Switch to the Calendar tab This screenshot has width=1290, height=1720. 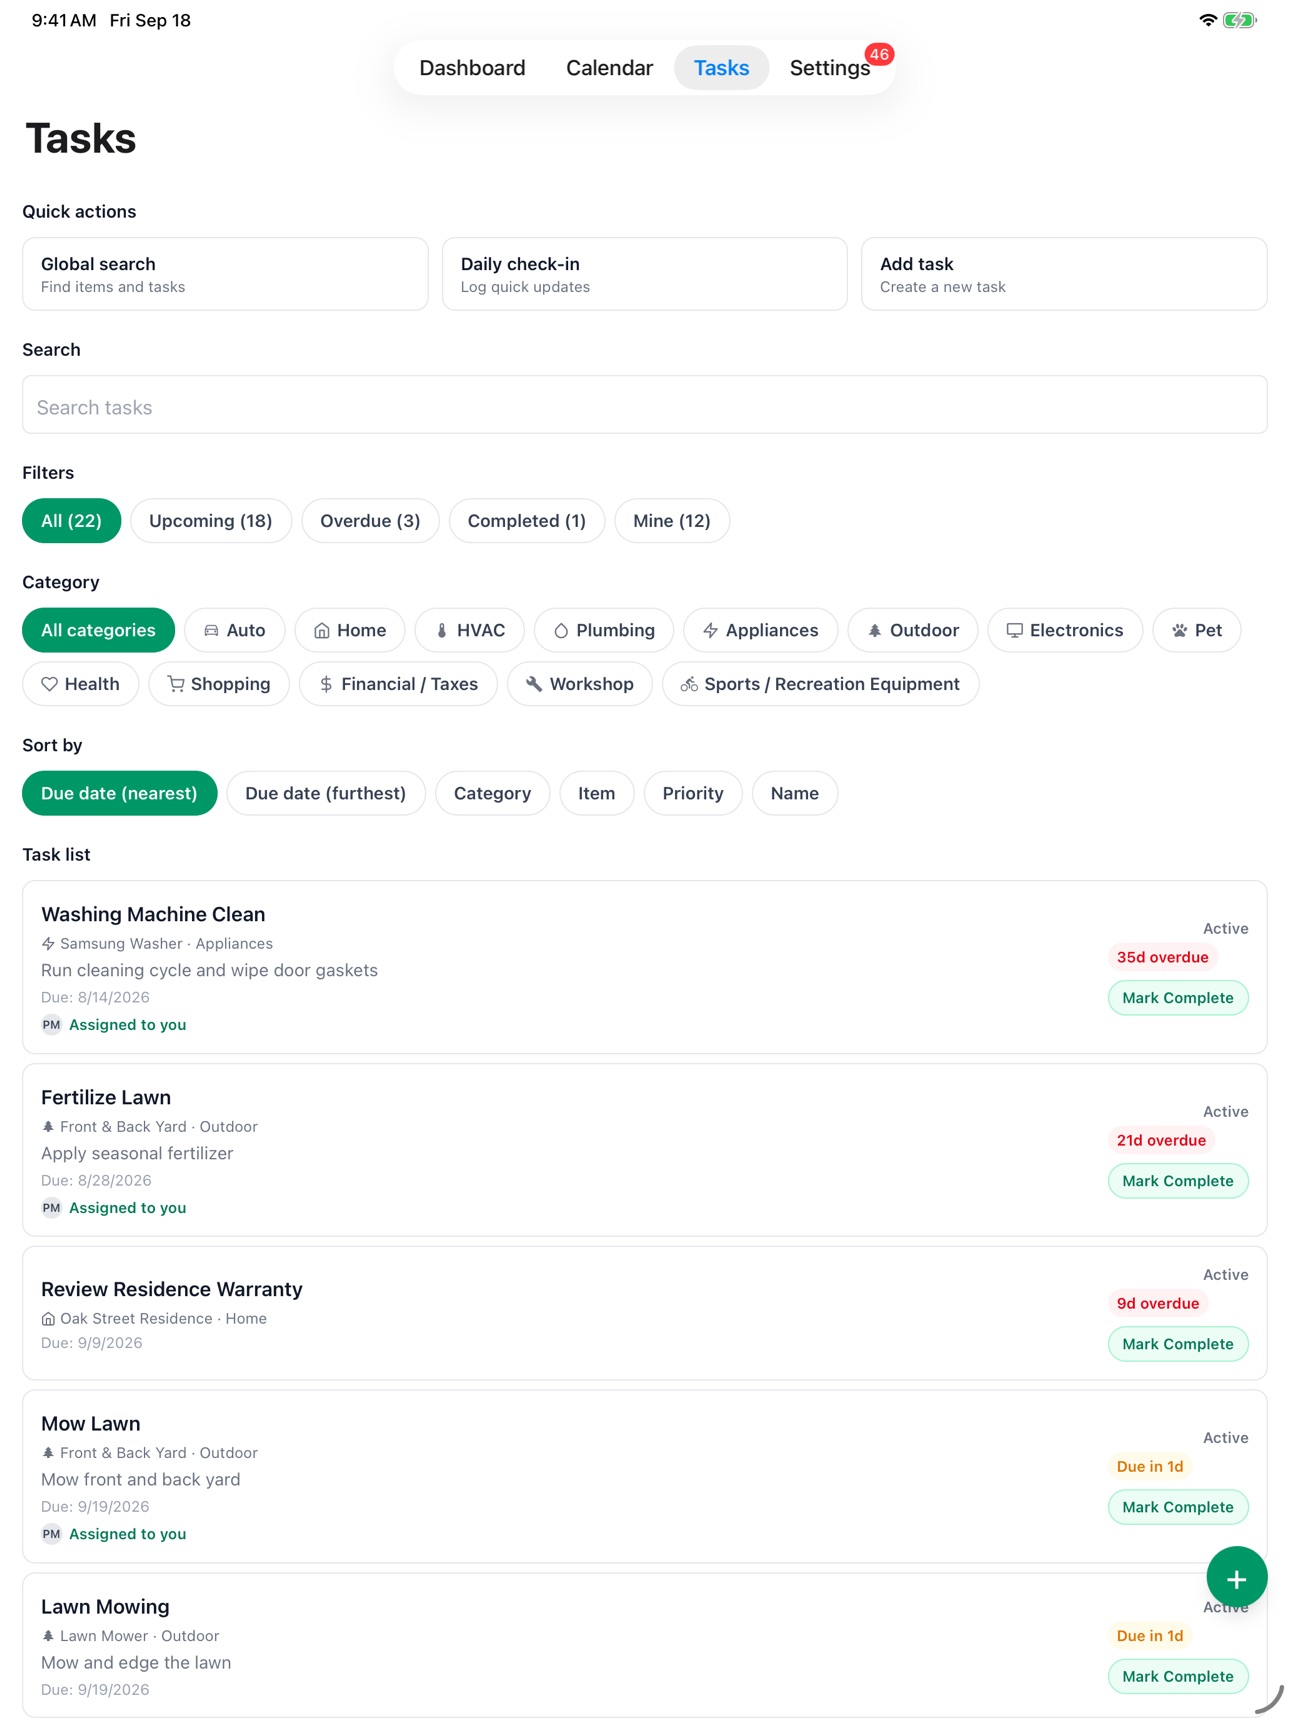click(609, 68)
